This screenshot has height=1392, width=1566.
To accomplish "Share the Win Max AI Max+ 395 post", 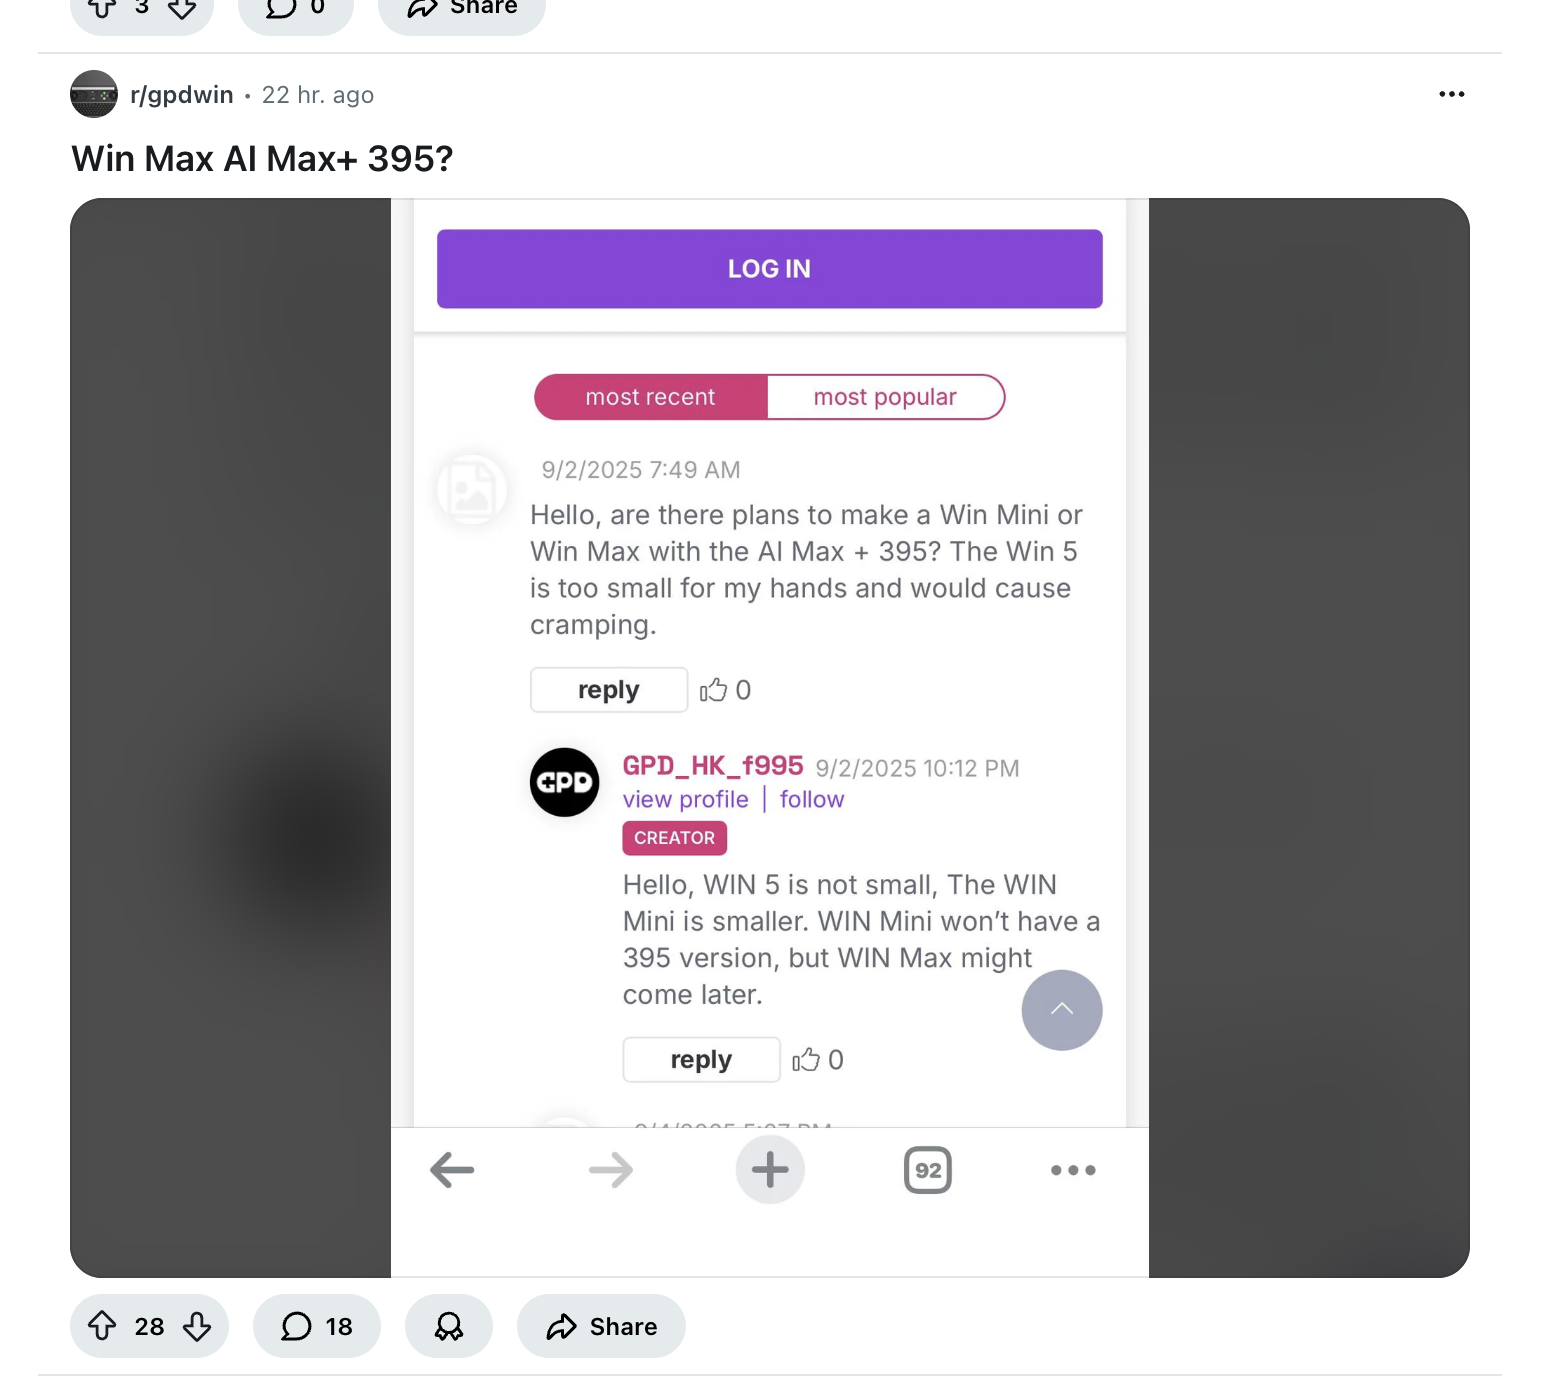I will pyautogui.click(x=601, y=1326).
